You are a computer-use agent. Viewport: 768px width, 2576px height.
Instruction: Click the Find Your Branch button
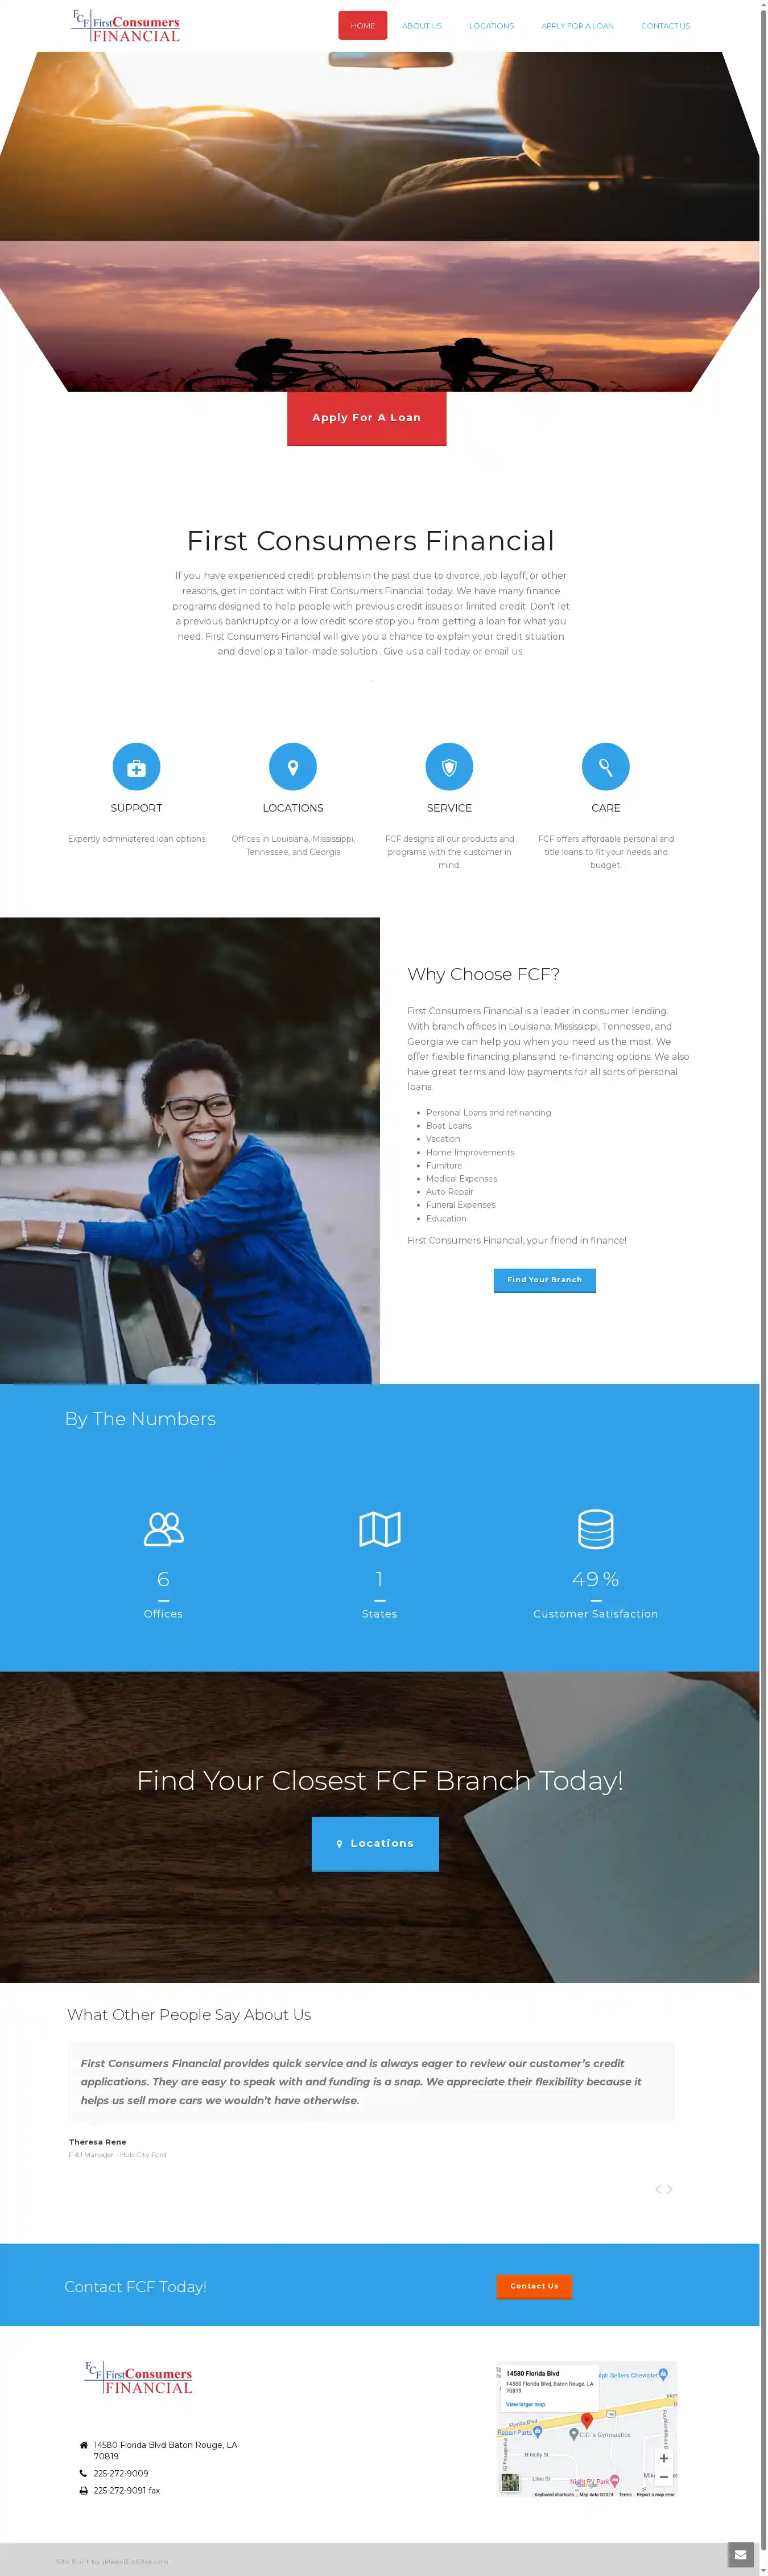[544, 1280]
